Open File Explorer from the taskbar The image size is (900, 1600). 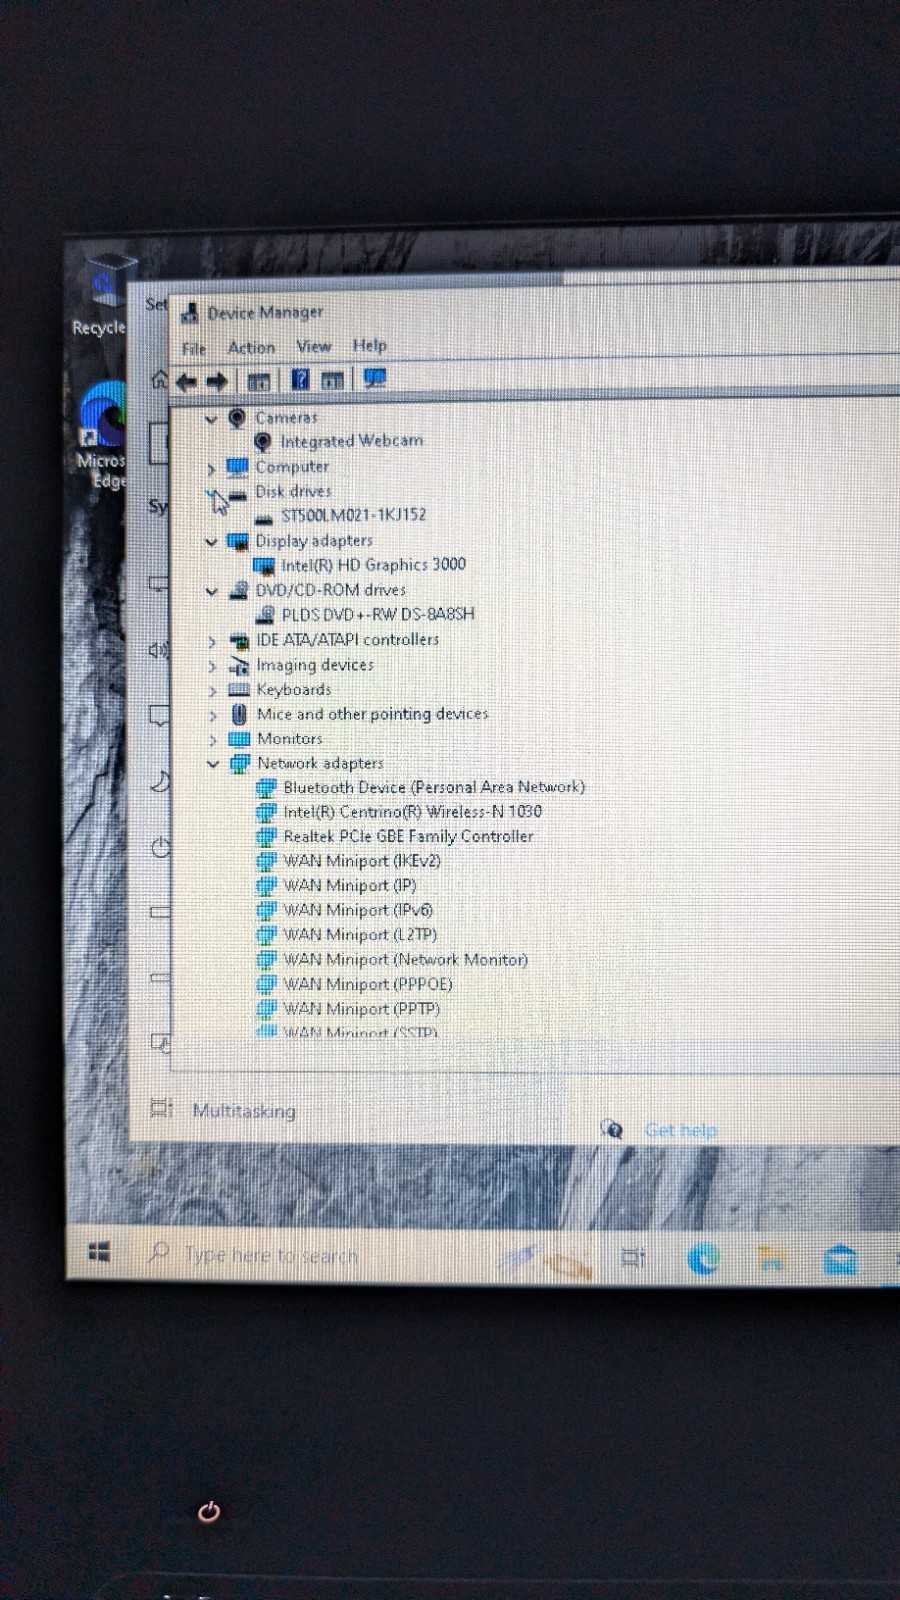771,1259
